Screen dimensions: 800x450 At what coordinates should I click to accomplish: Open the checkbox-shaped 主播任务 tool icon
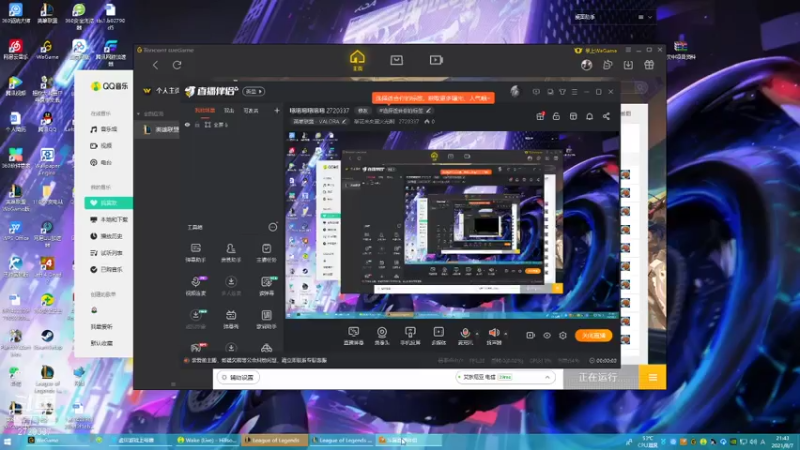pos(266,253)
